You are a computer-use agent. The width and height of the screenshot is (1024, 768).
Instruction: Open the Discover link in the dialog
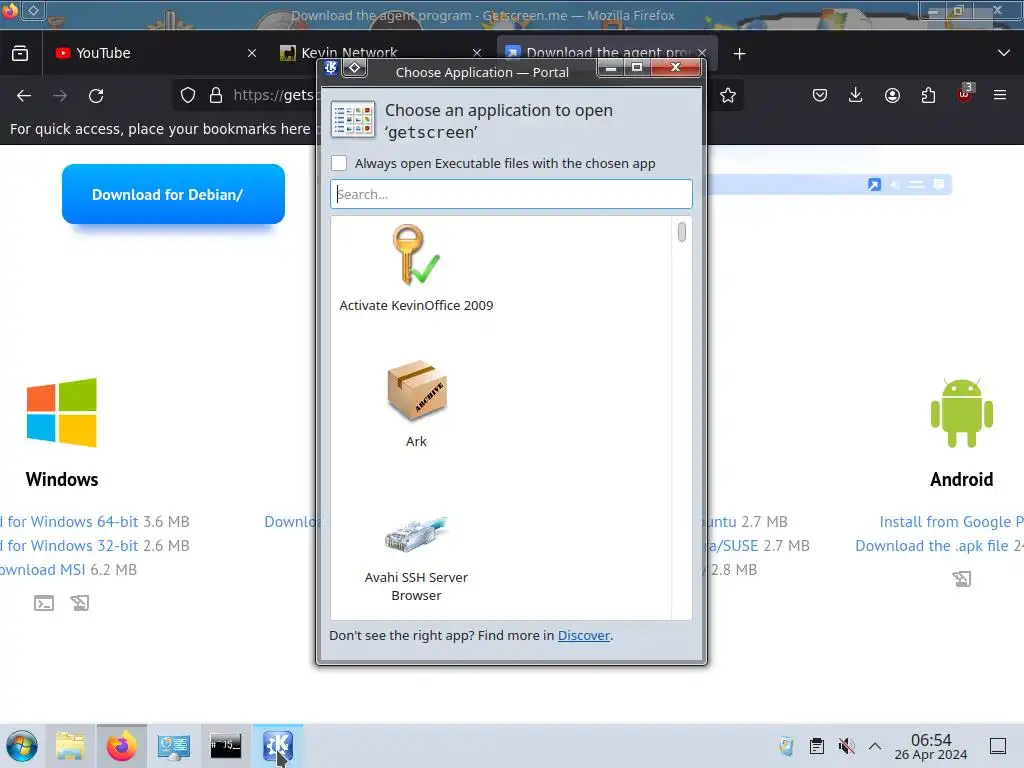(x=583, y=635)
